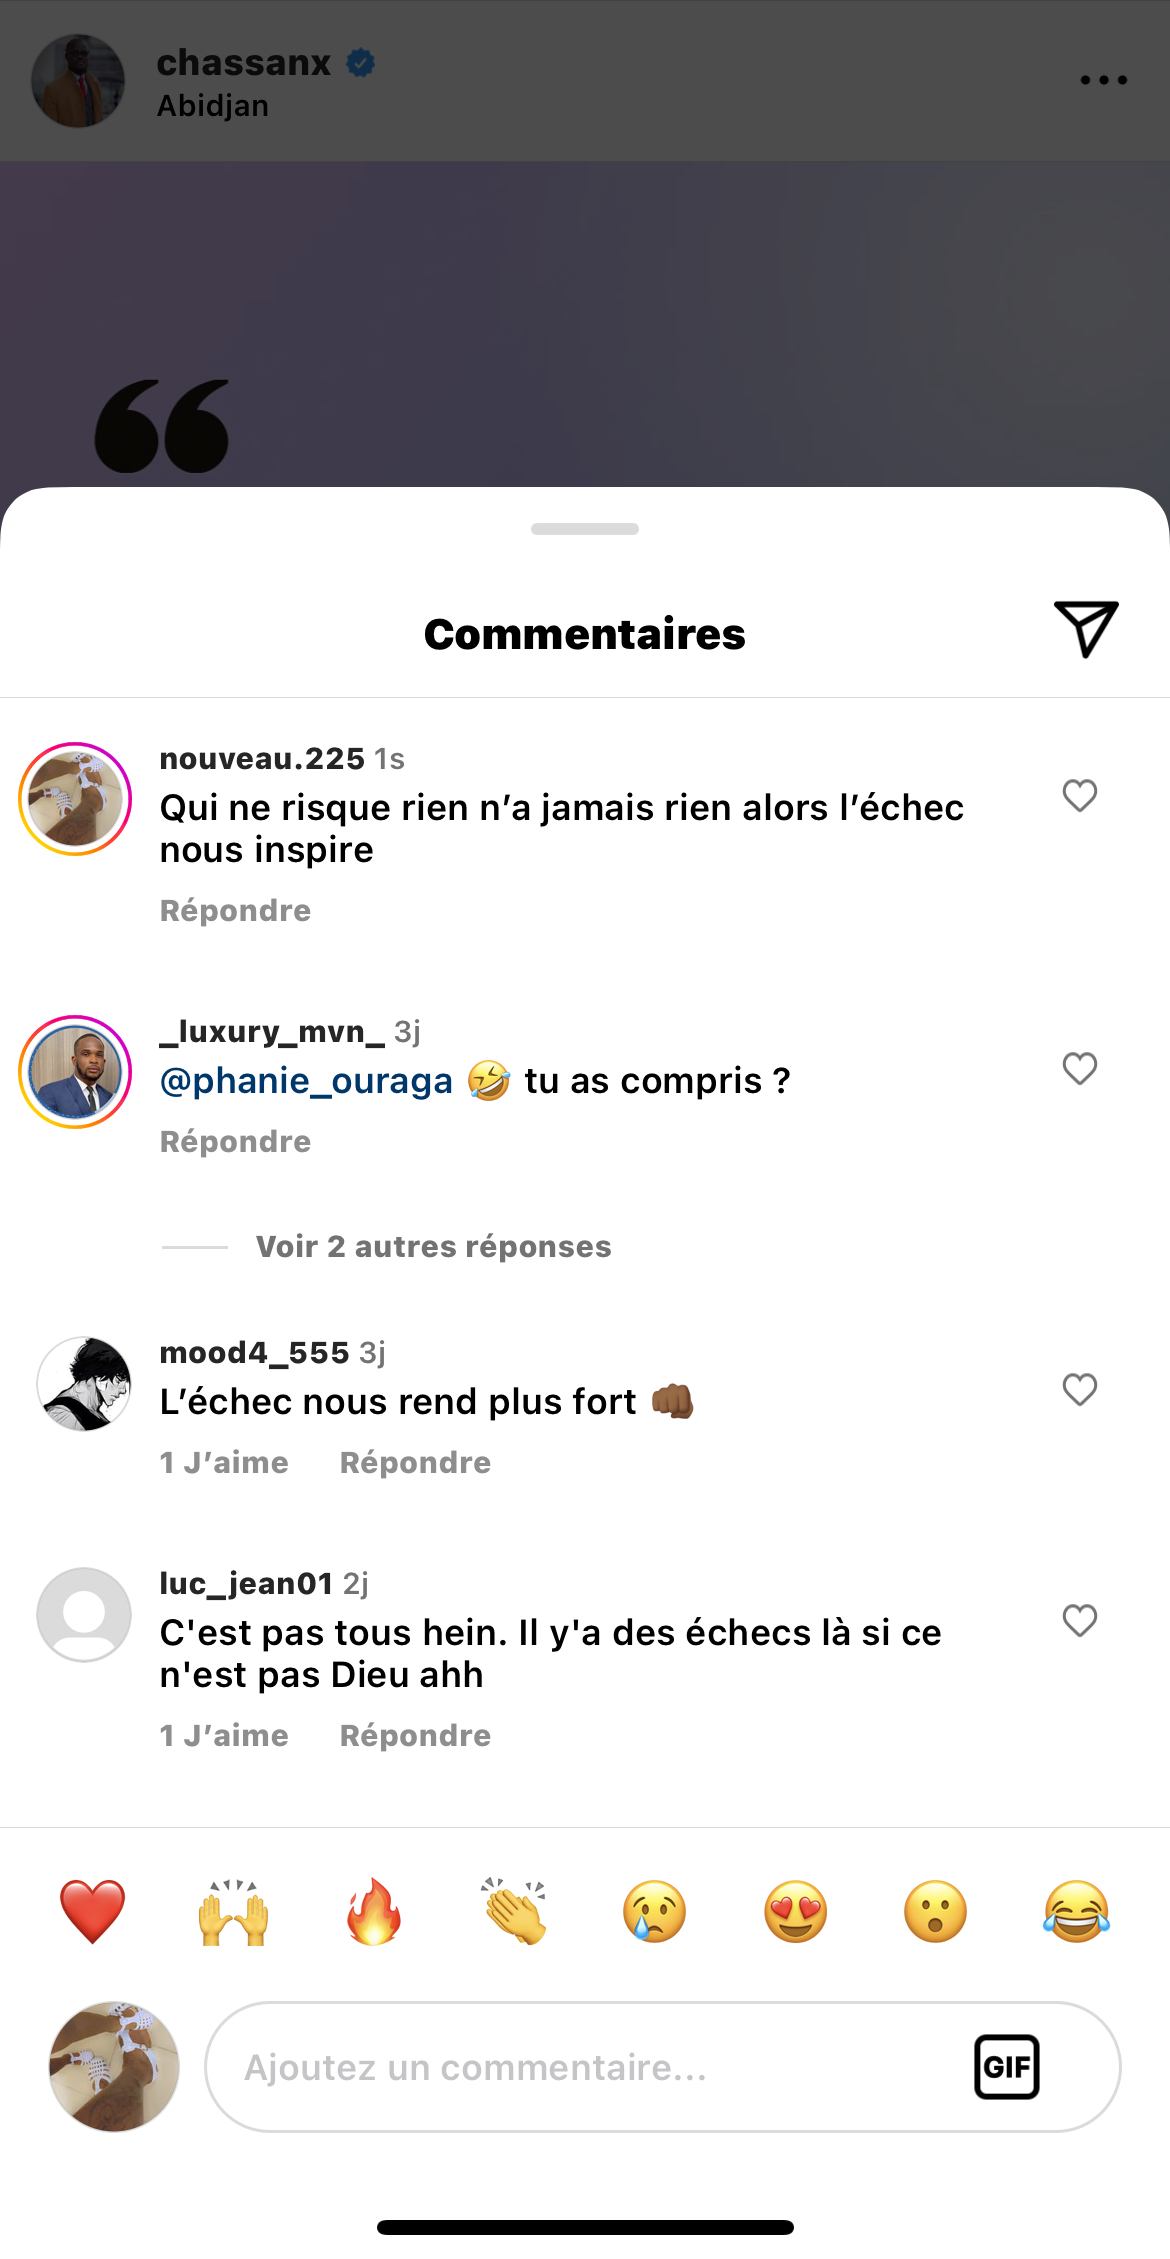Tap the GIF button in comment field
The height and width of the screenshot is (2259, 1170).
pyautogui.click(x=1006, y=2066)
